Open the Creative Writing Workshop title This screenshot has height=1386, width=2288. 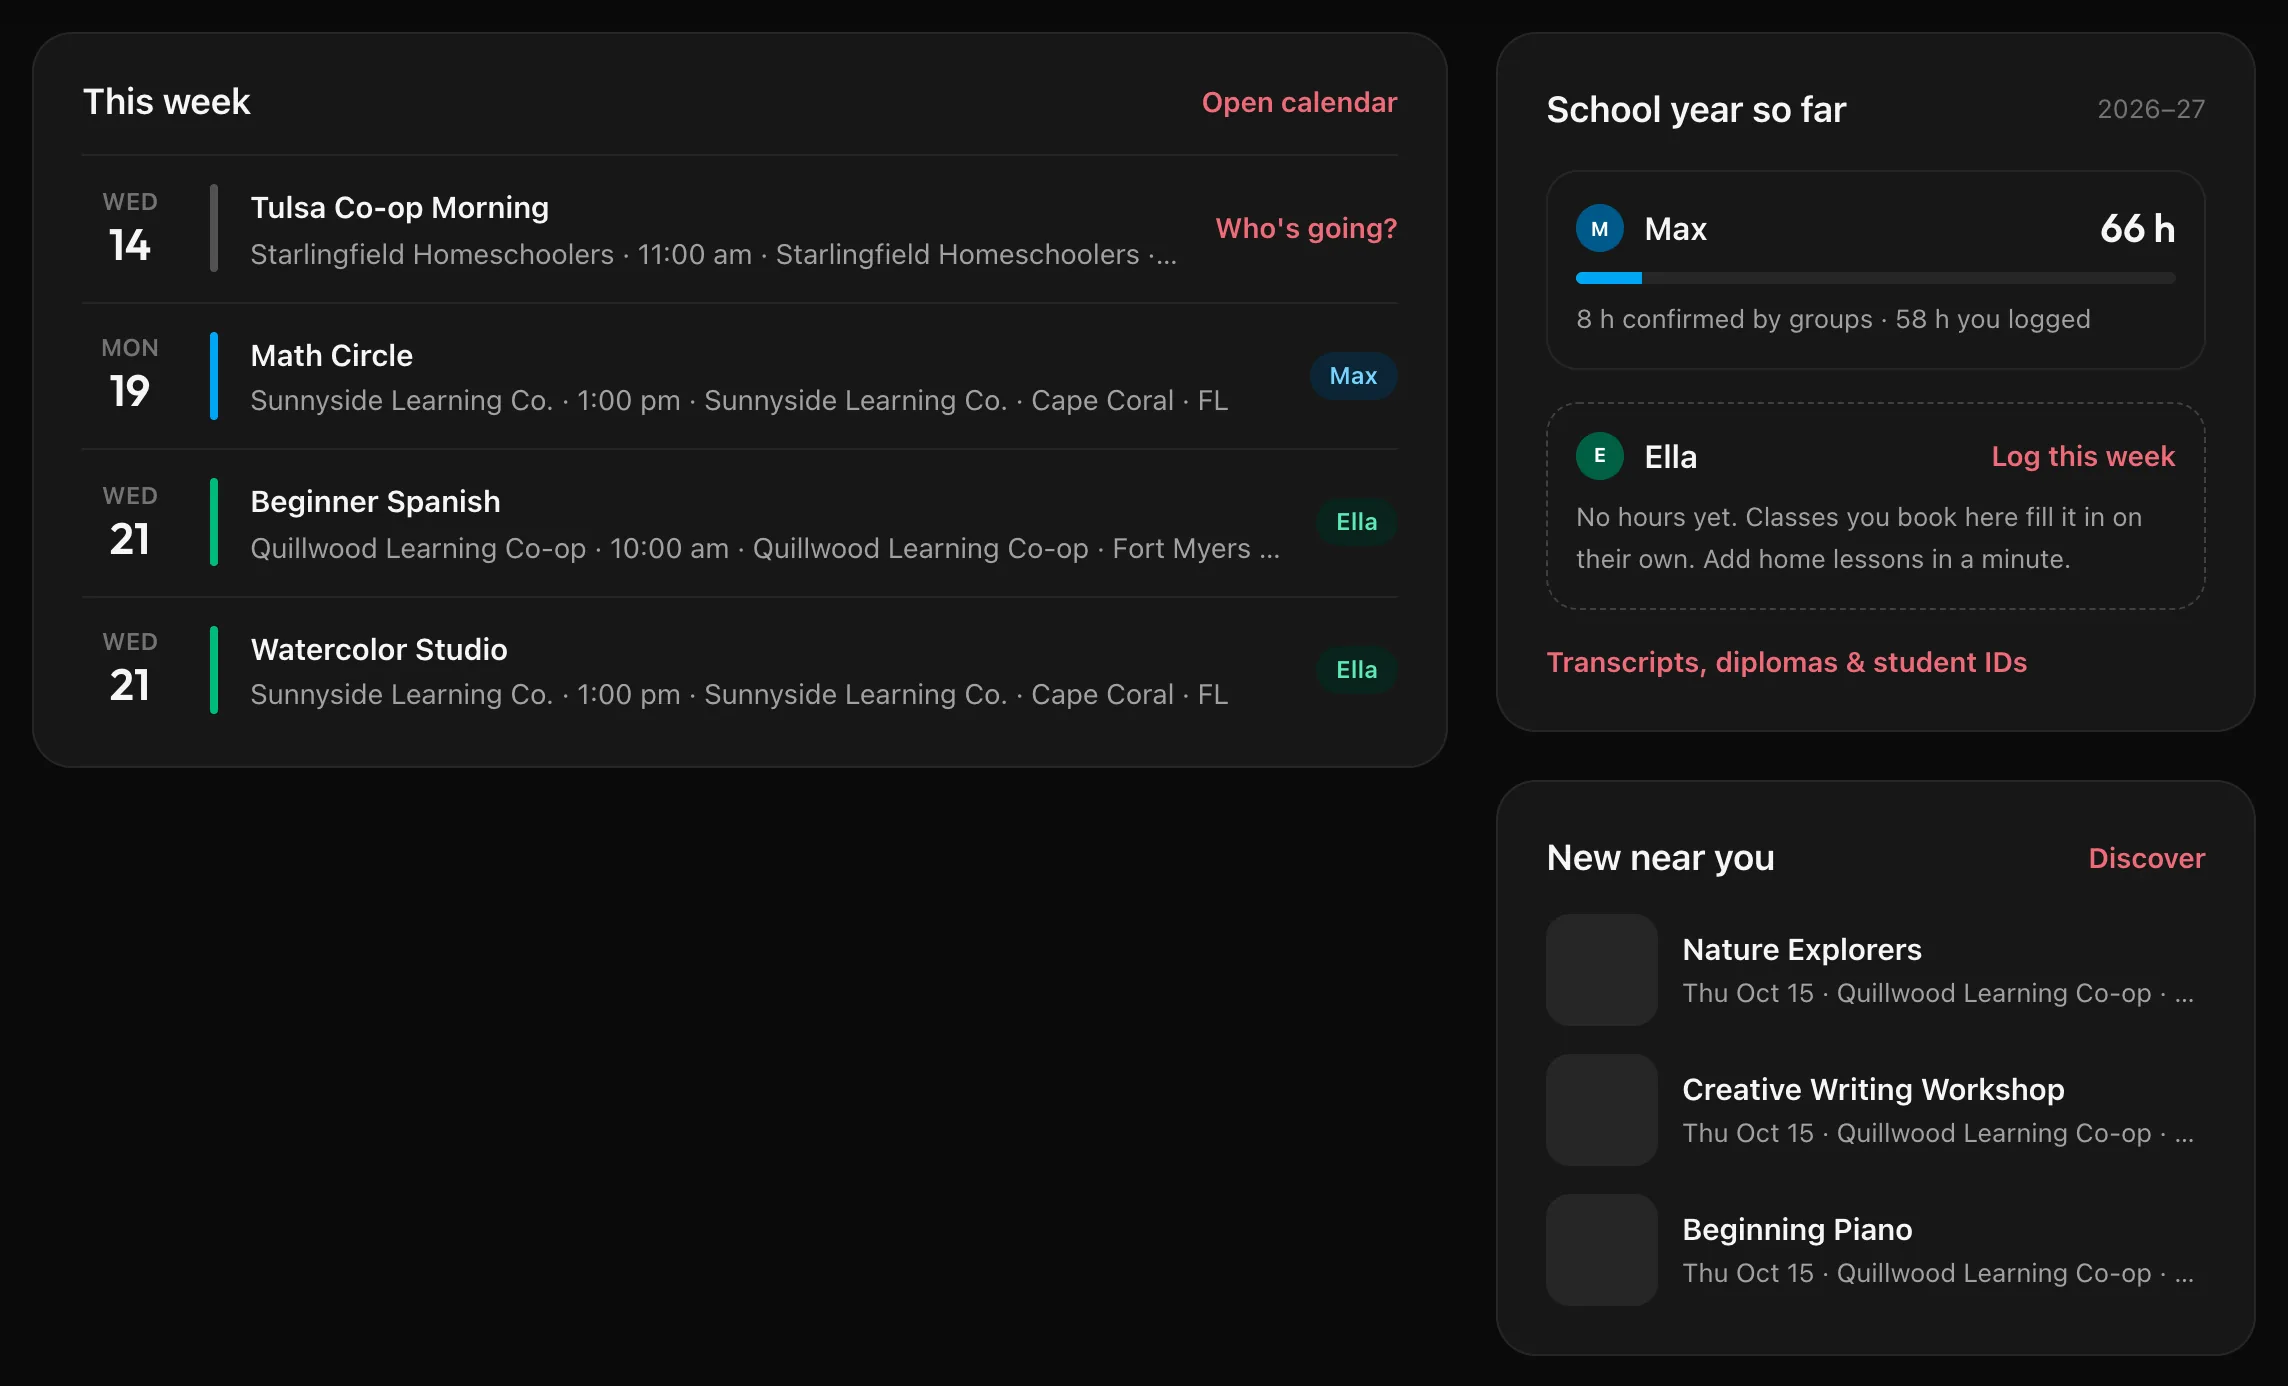coord(1873,1089)
